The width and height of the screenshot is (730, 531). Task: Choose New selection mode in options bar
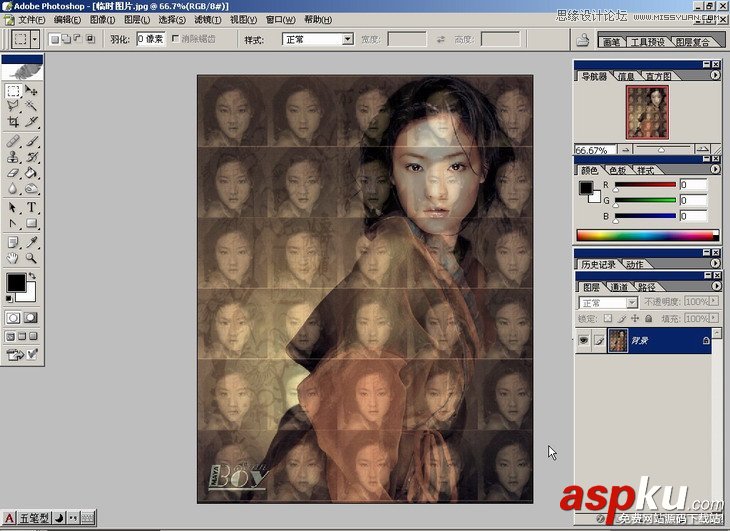(x=54, y=39)
